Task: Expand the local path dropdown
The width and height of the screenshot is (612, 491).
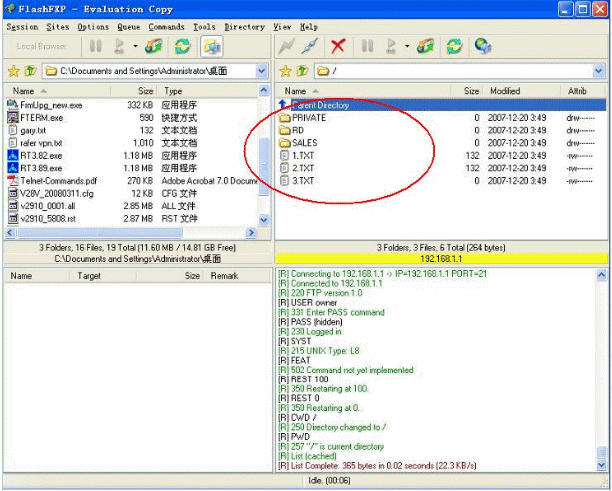Action: [x=262, y=71]
